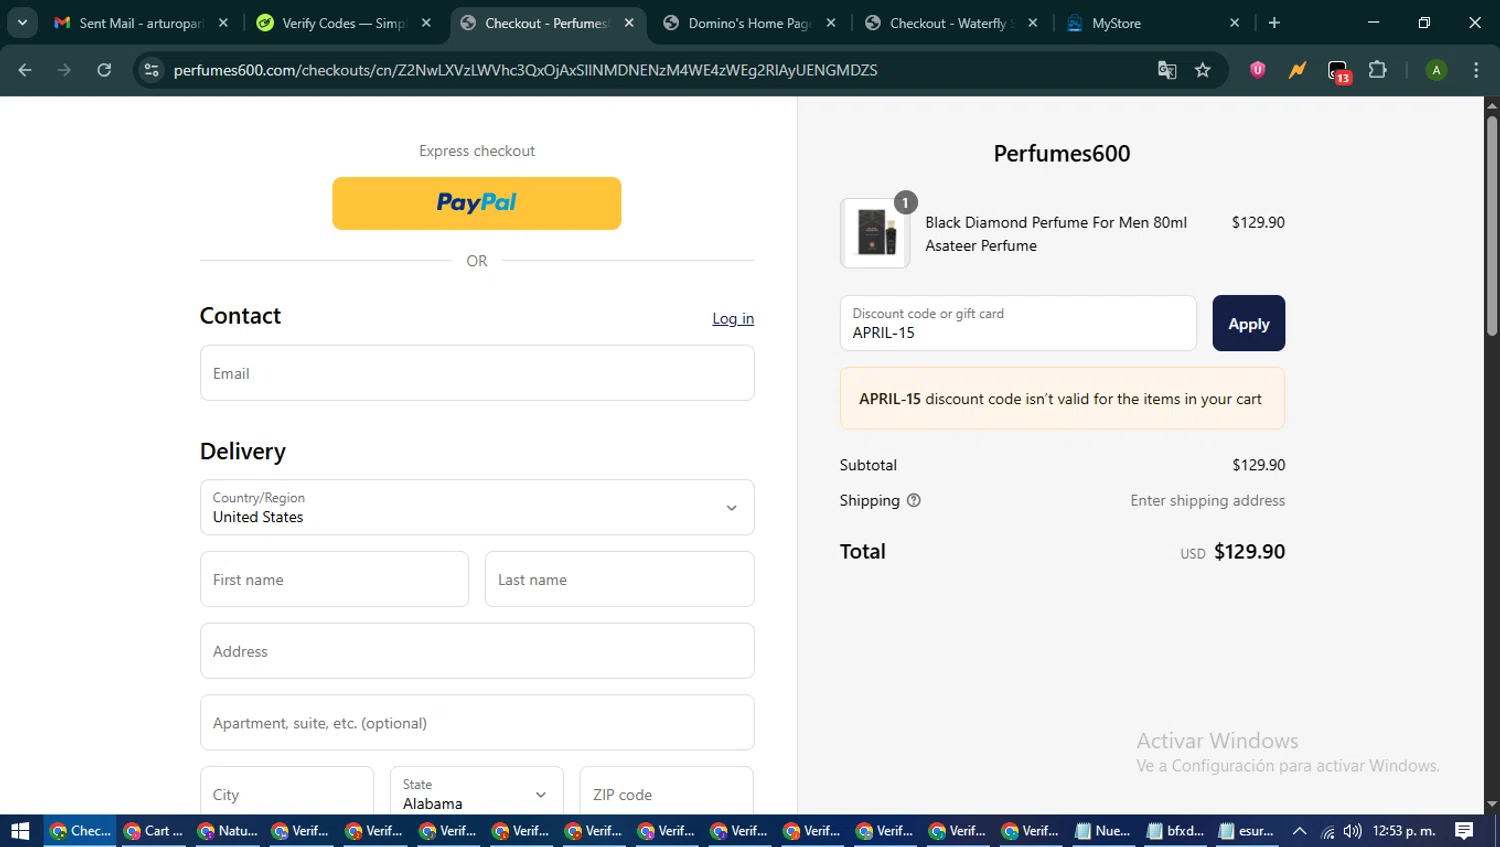Open the Chec... Chrome taskbar window

coord(80,831)
